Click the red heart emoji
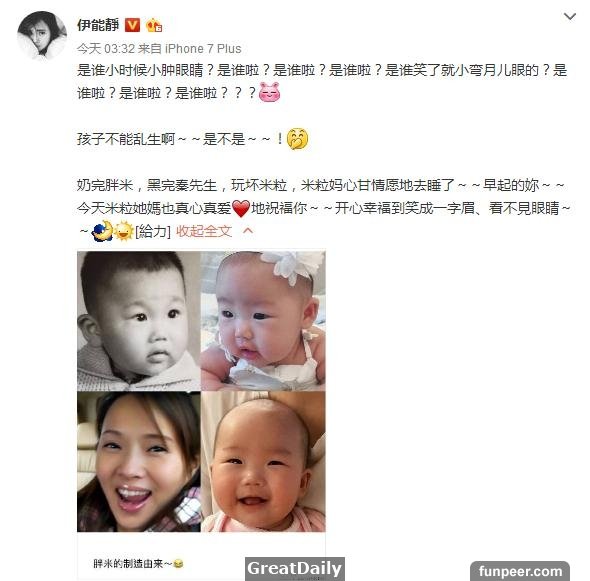590x581 pixels. click(x=241, y=208)
